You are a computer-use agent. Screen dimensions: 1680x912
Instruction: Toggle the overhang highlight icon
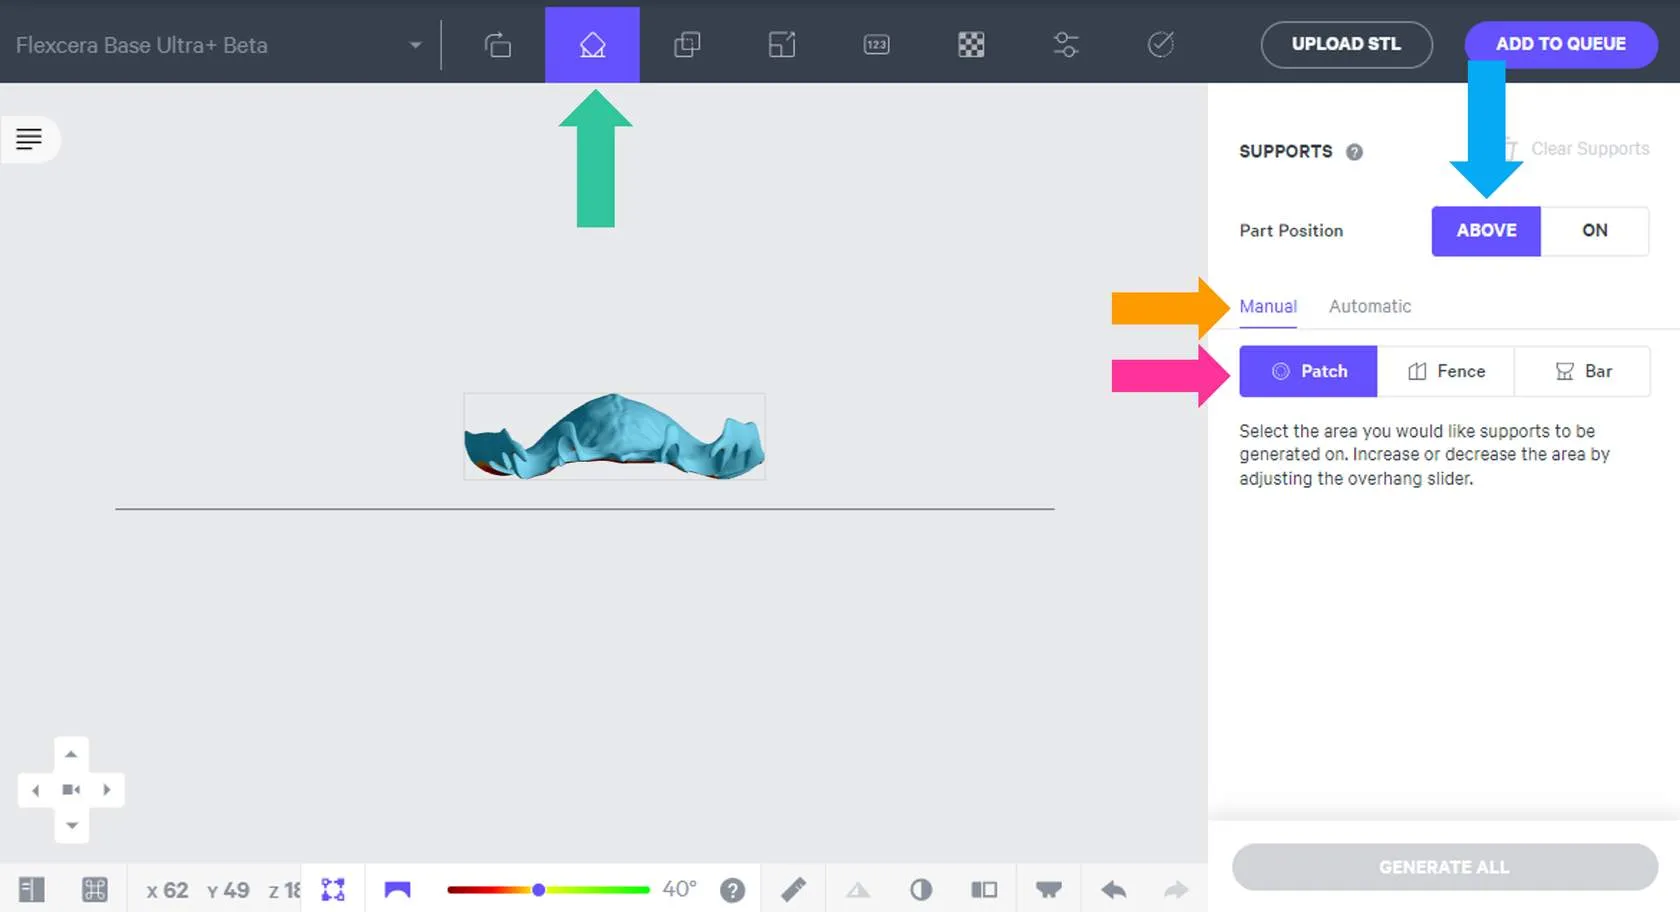pyautogui.click(x=397, y=889)
